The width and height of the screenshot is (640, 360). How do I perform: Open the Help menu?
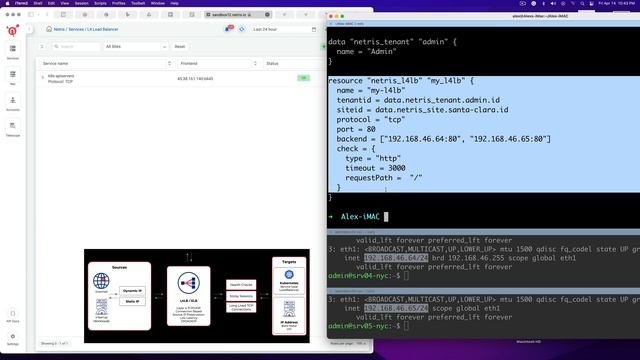tap(174, 3)
